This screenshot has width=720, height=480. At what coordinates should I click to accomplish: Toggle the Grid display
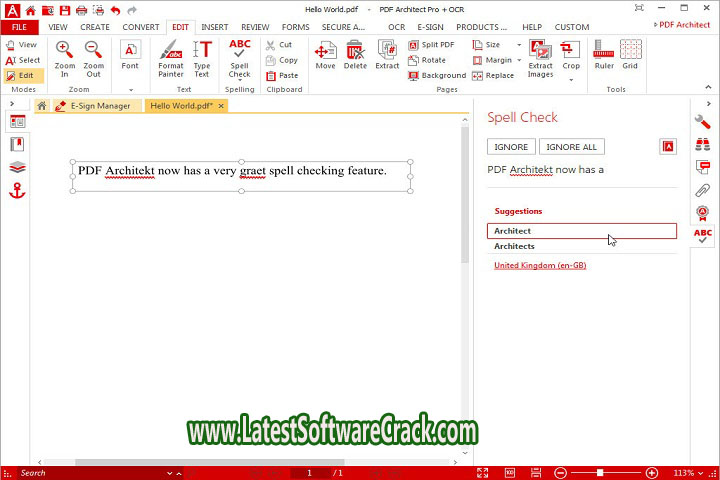(x=630, y=56)
